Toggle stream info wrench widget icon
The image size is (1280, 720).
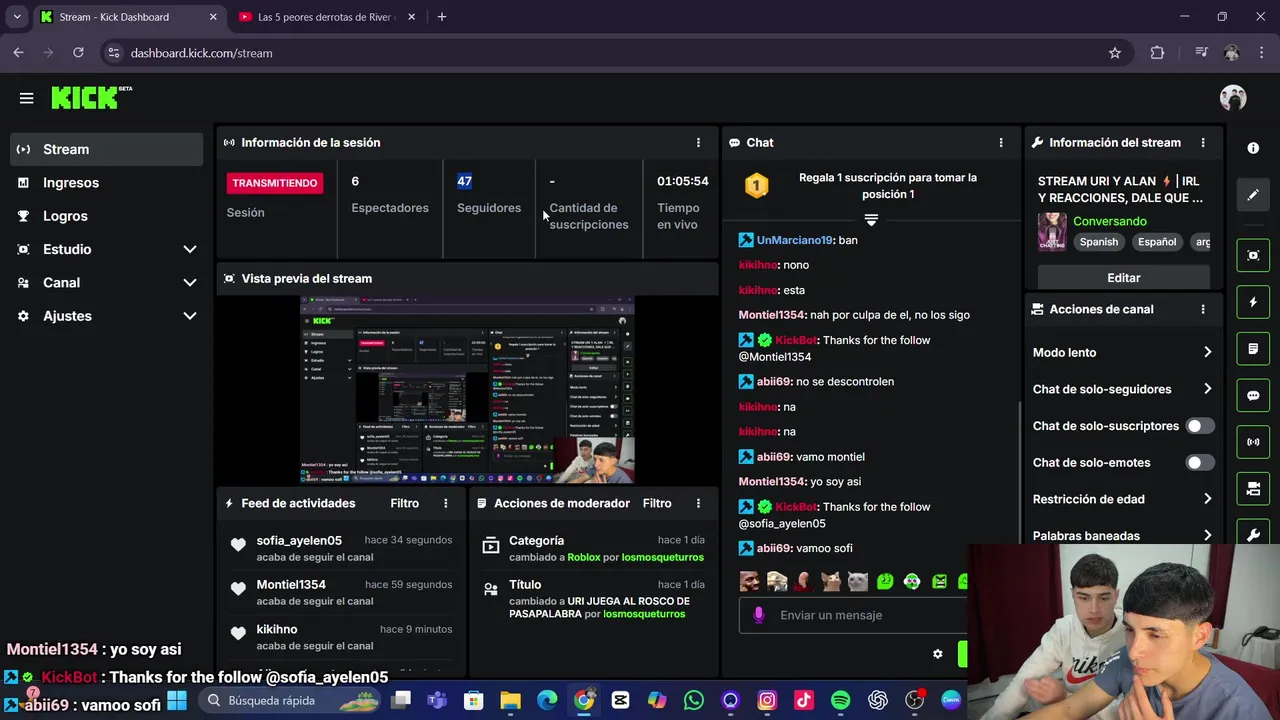coord(1253,535)
